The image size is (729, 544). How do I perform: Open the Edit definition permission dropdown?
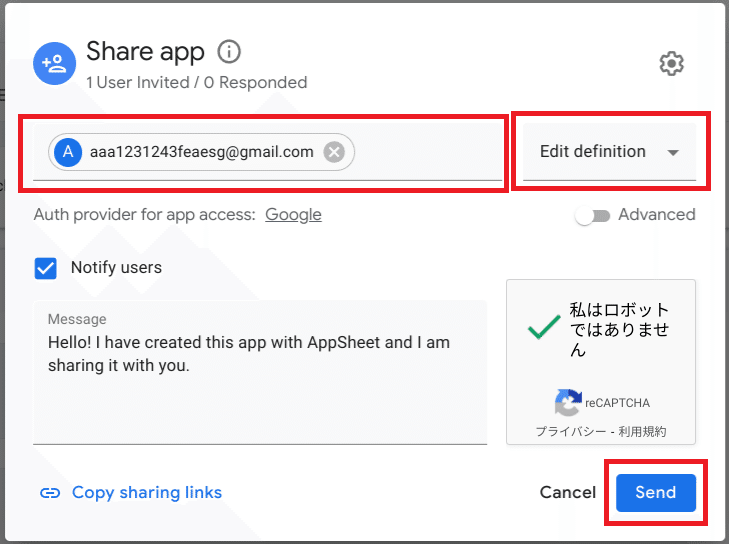609,152
